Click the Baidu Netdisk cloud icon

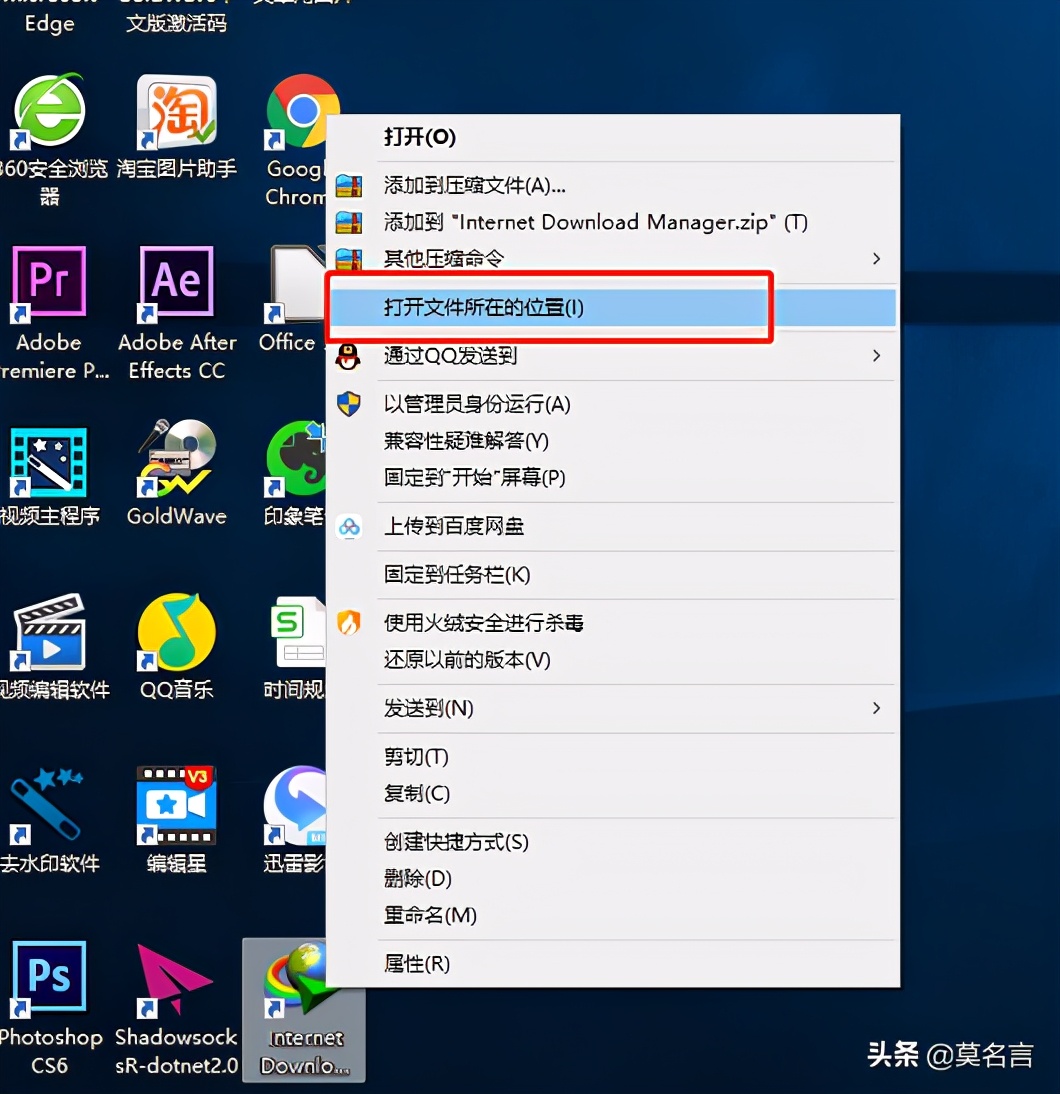pos(349,526)
